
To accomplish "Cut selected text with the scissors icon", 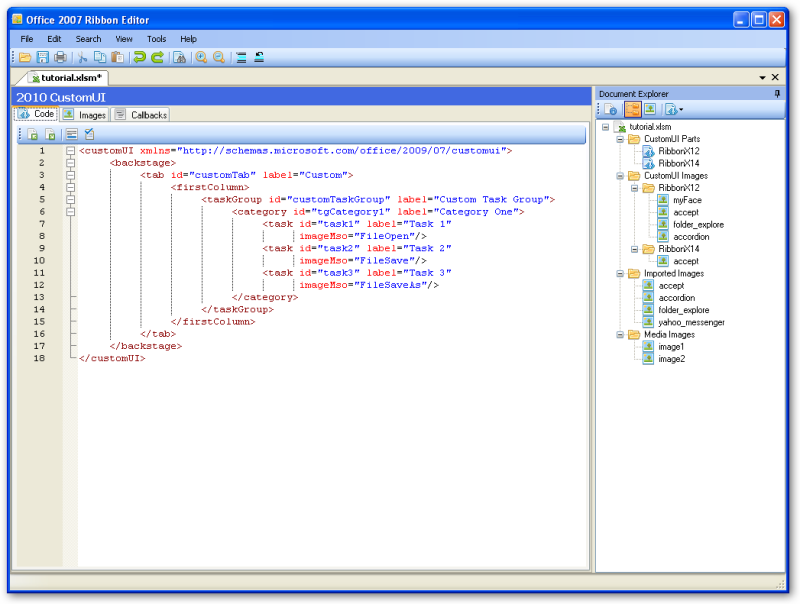I will (x=84, y=57).
